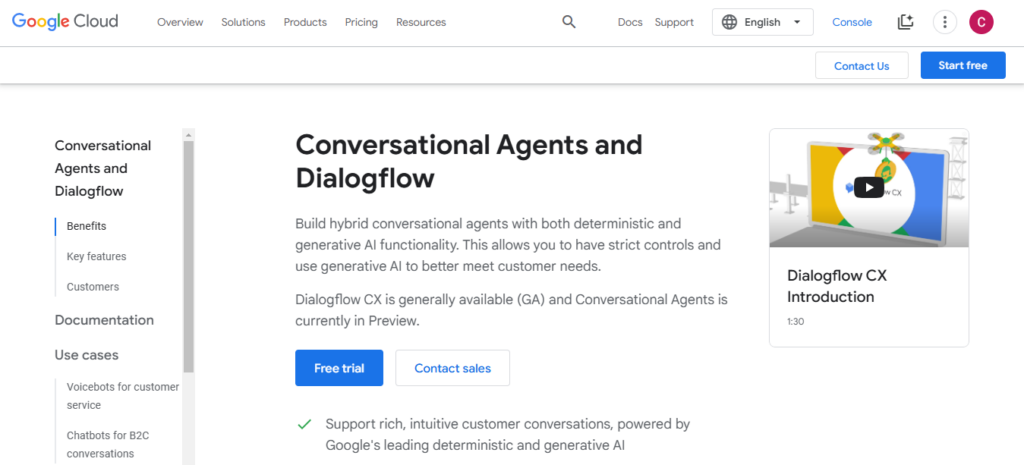Image resolution: width=1024 pixels, height=465 pixels.
Task: Click the sidebar vertical scrollbar thumb
Action: 189,256
